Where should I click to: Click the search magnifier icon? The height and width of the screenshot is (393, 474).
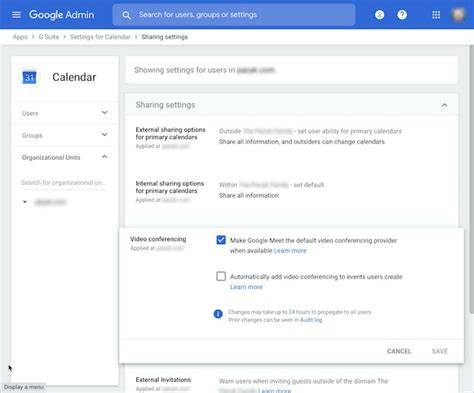click(126, 15)
